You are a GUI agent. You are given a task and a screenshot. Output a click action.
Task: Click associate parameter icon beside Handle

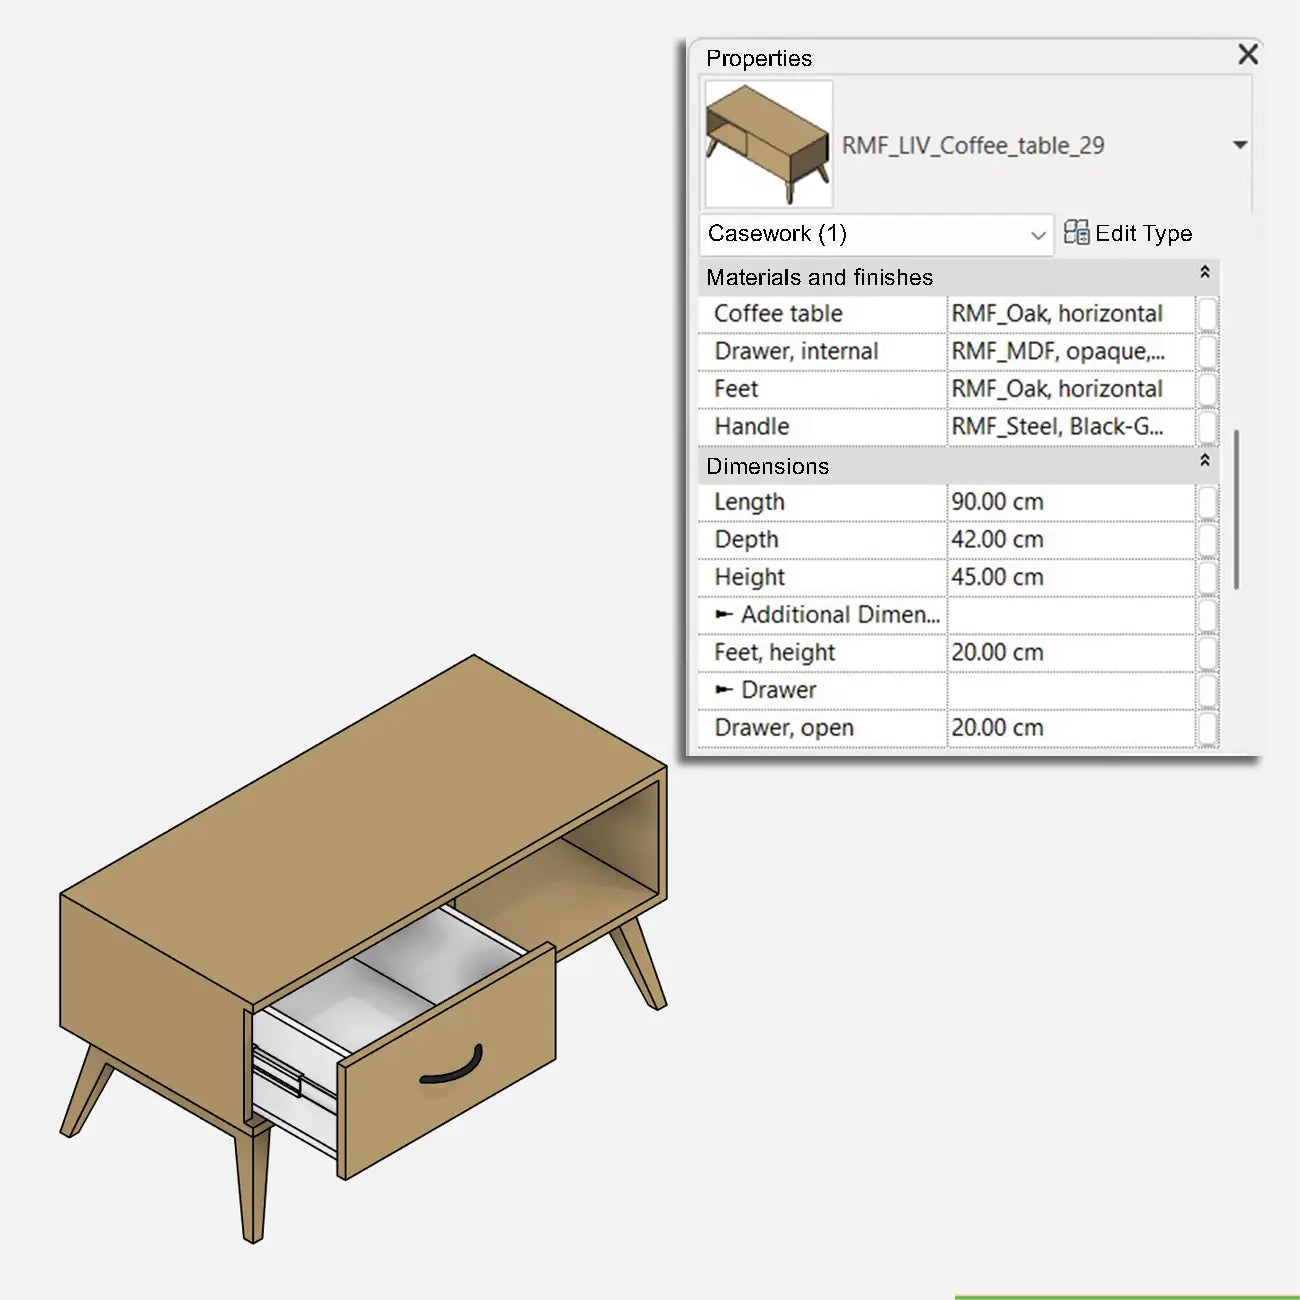pos(1207,426)
